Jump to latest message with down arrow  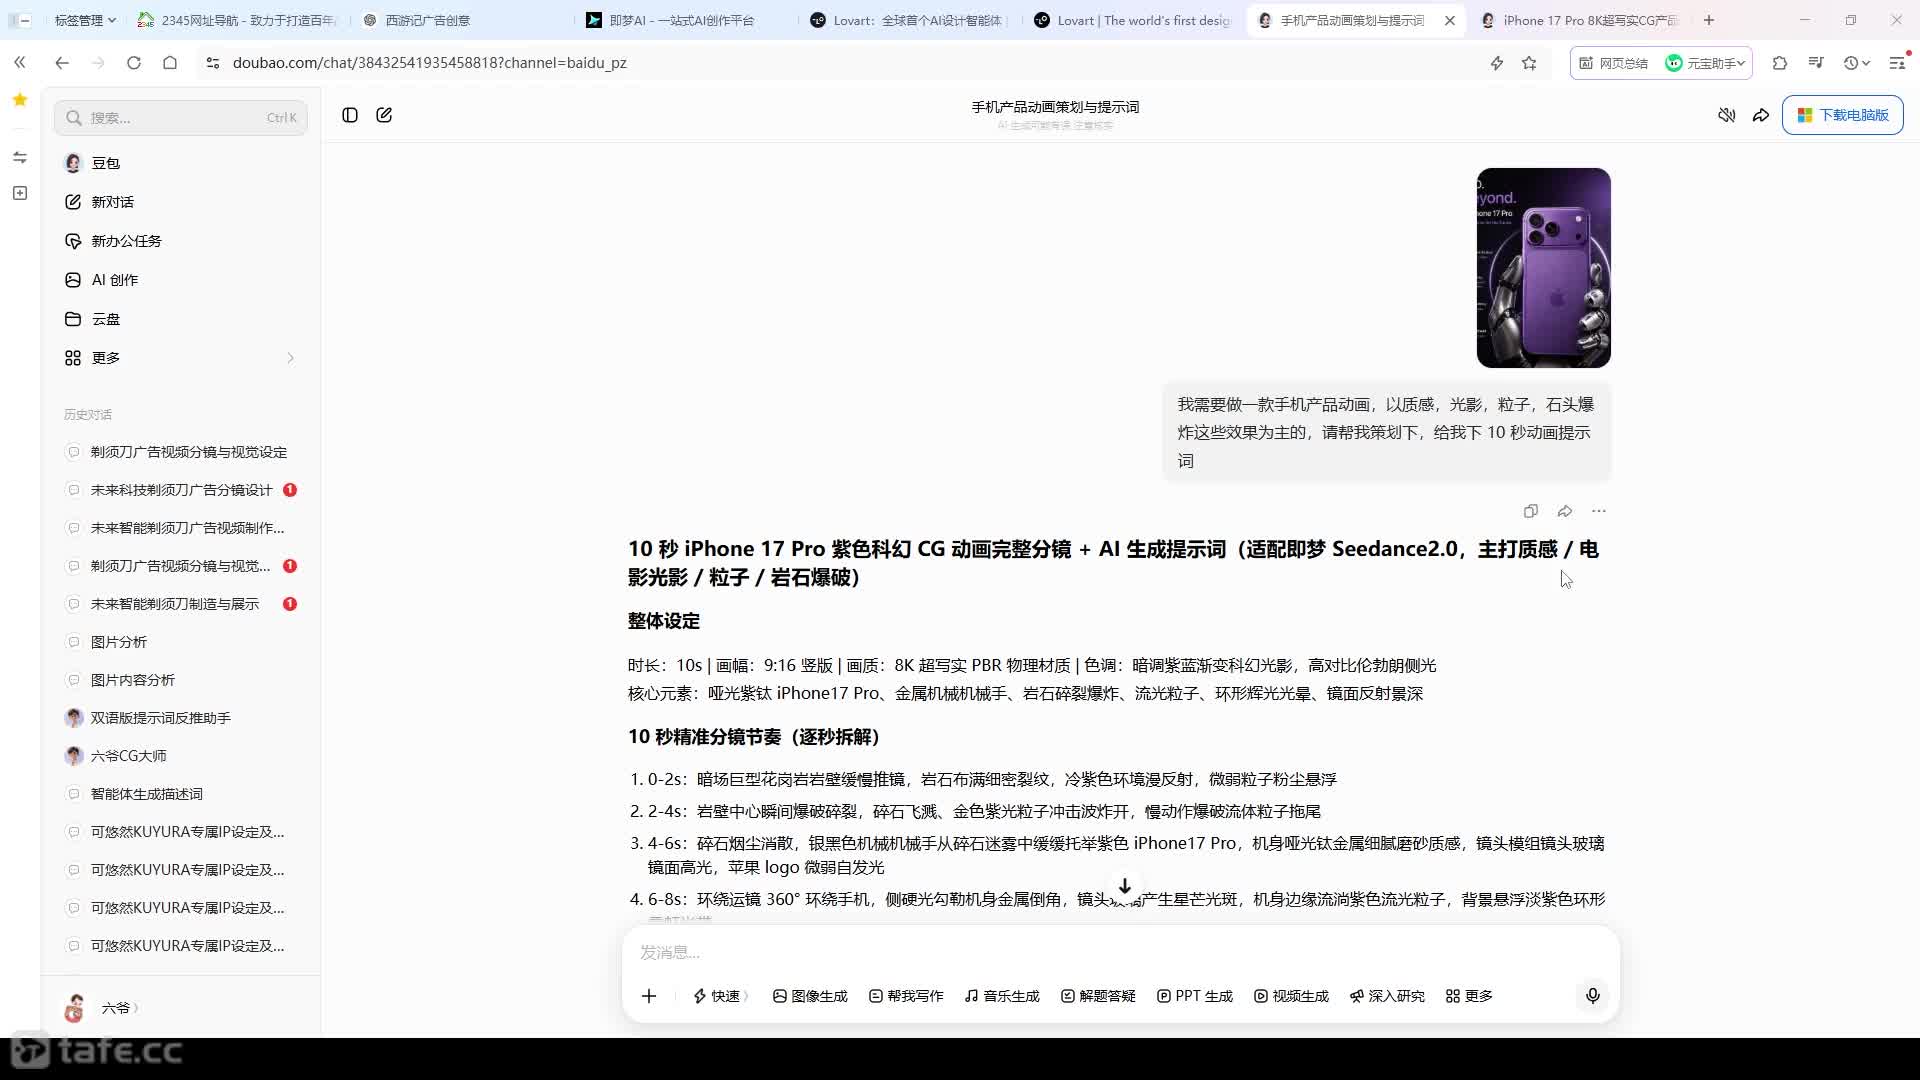[x=1125, y=886]
